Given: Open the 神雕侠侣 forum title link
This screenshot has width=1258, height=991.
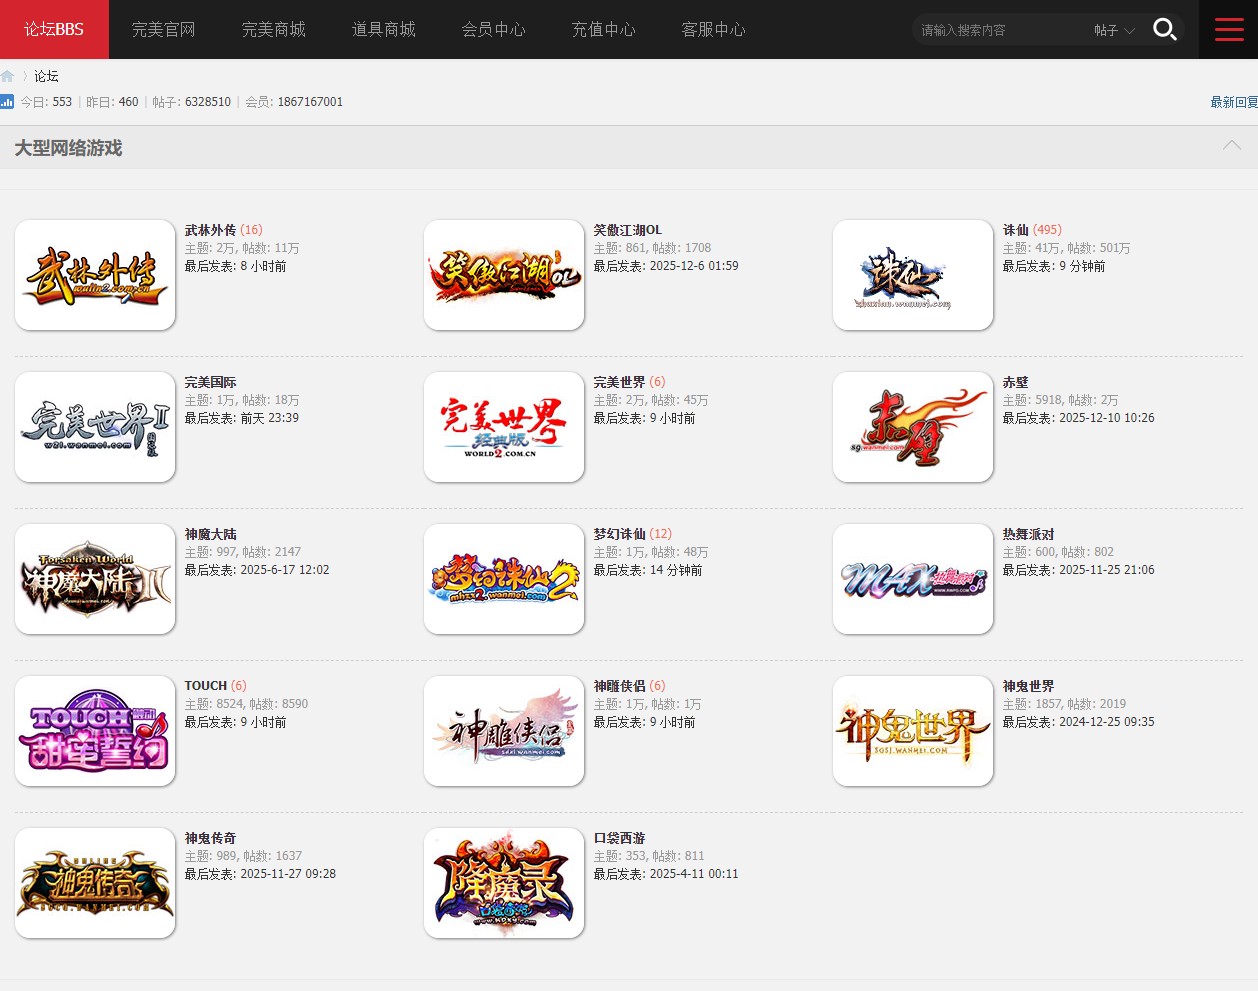Looking at the screenshot, I should click(619, 686).
